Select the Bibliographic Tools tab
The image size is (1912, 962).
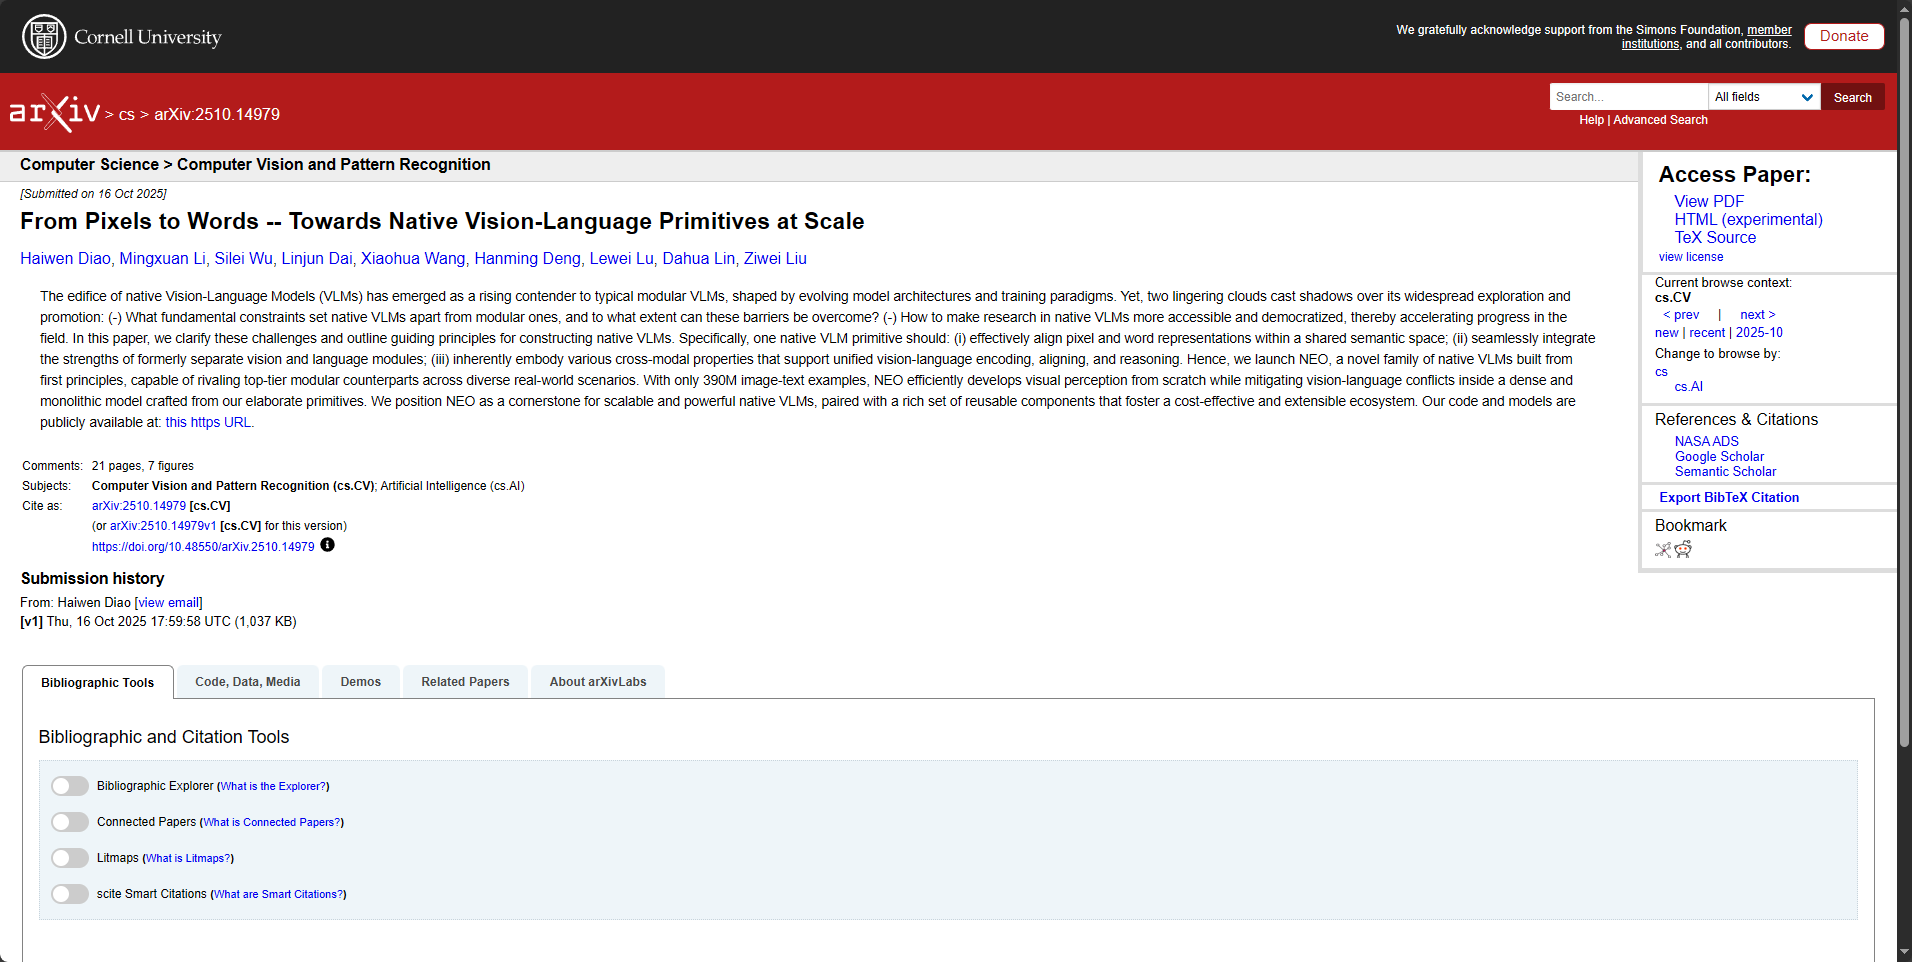98,683
